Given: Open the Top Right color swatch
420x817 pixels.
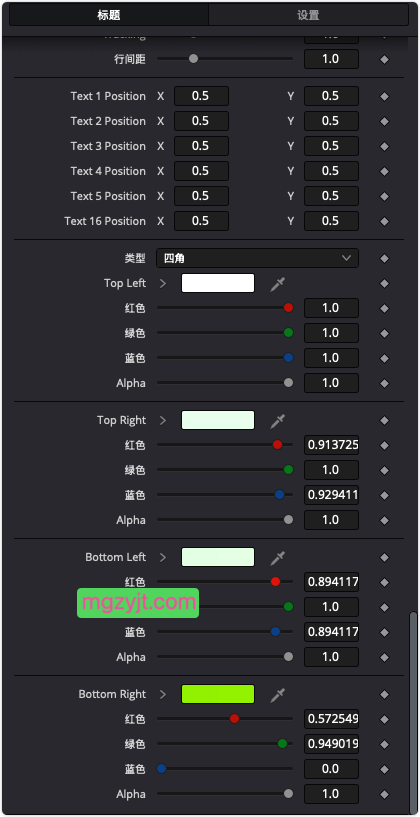Looking at the screenshot, I should (x=218, y=420).
